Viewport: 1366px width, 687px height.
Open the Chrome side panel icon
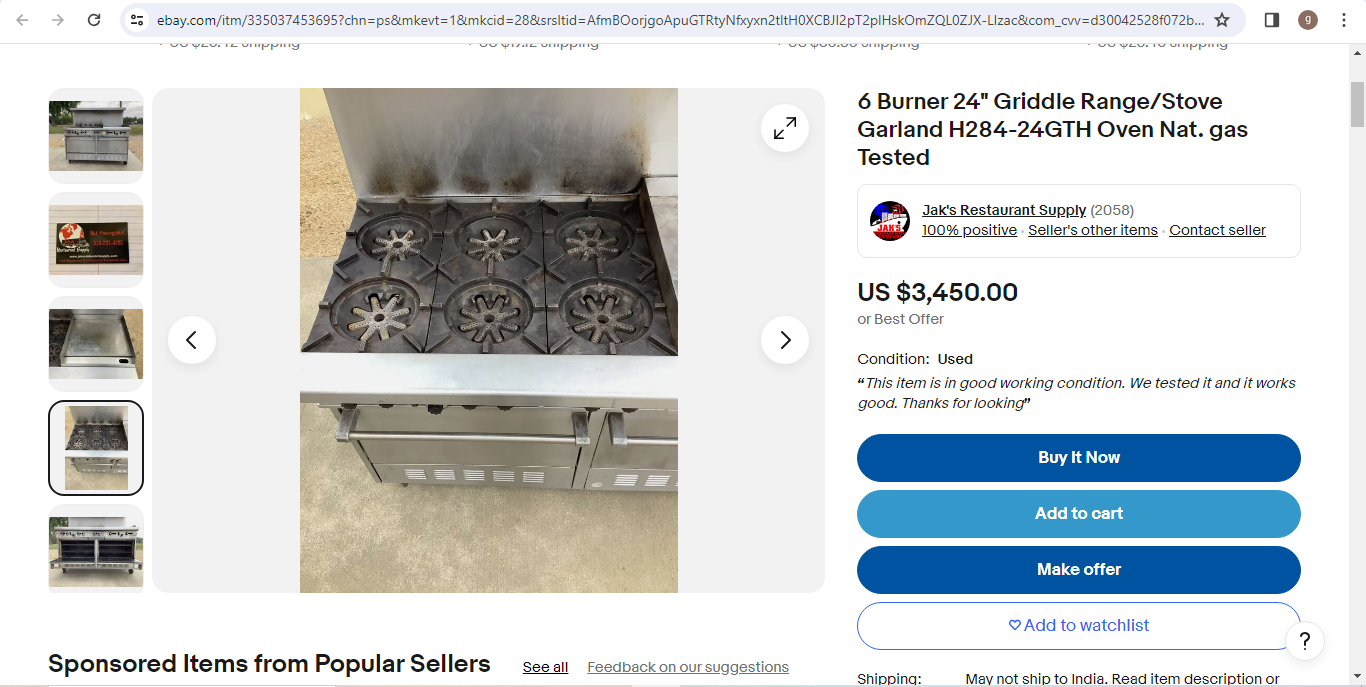(x=1272, y=20)
